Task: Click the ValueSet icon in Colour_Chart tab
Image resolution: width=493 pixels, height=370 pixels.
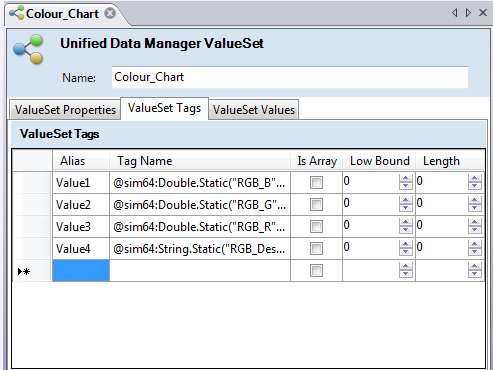Action: [x=16, y=13]
